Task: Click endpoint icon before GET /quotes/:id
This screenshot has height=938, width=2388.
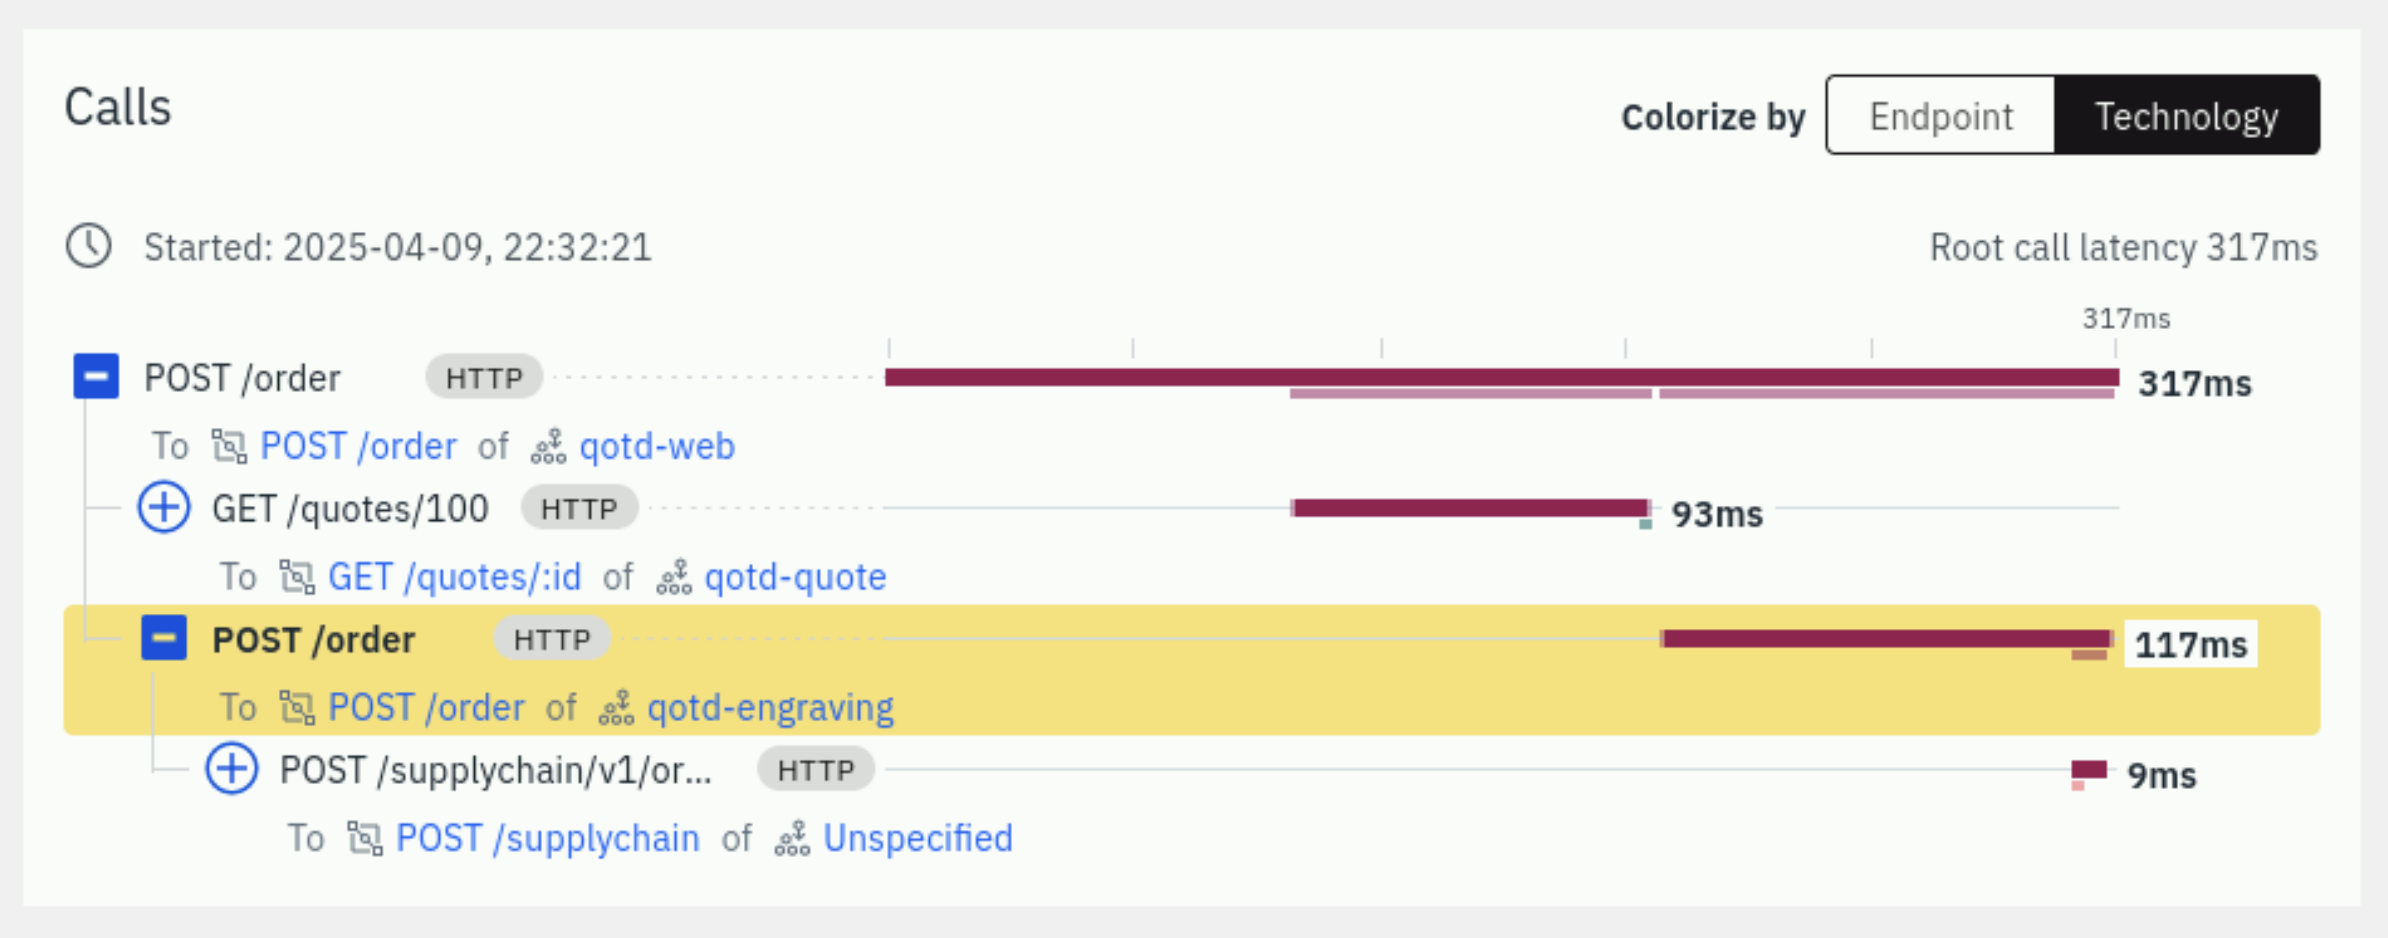Action: pyautogui.click(x=297, y=577)
